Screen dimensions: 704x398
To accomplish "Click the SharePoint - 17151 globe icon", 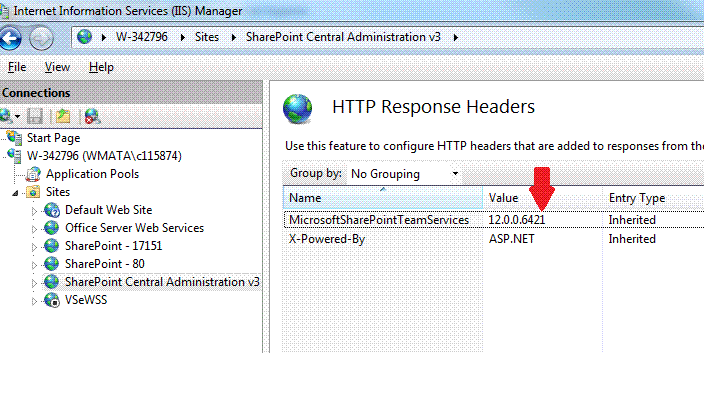I will coord(52,246).
